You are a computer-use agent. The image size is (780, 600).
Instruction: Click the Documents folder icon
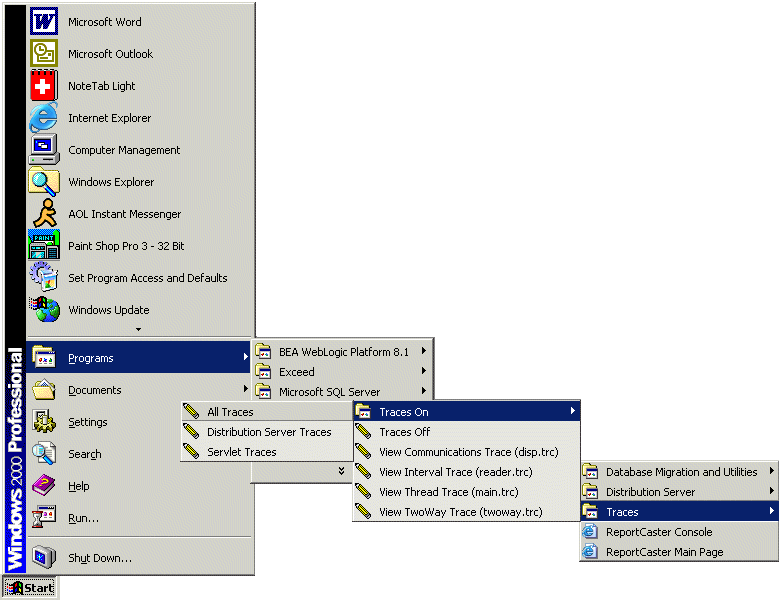pos(44,390)
